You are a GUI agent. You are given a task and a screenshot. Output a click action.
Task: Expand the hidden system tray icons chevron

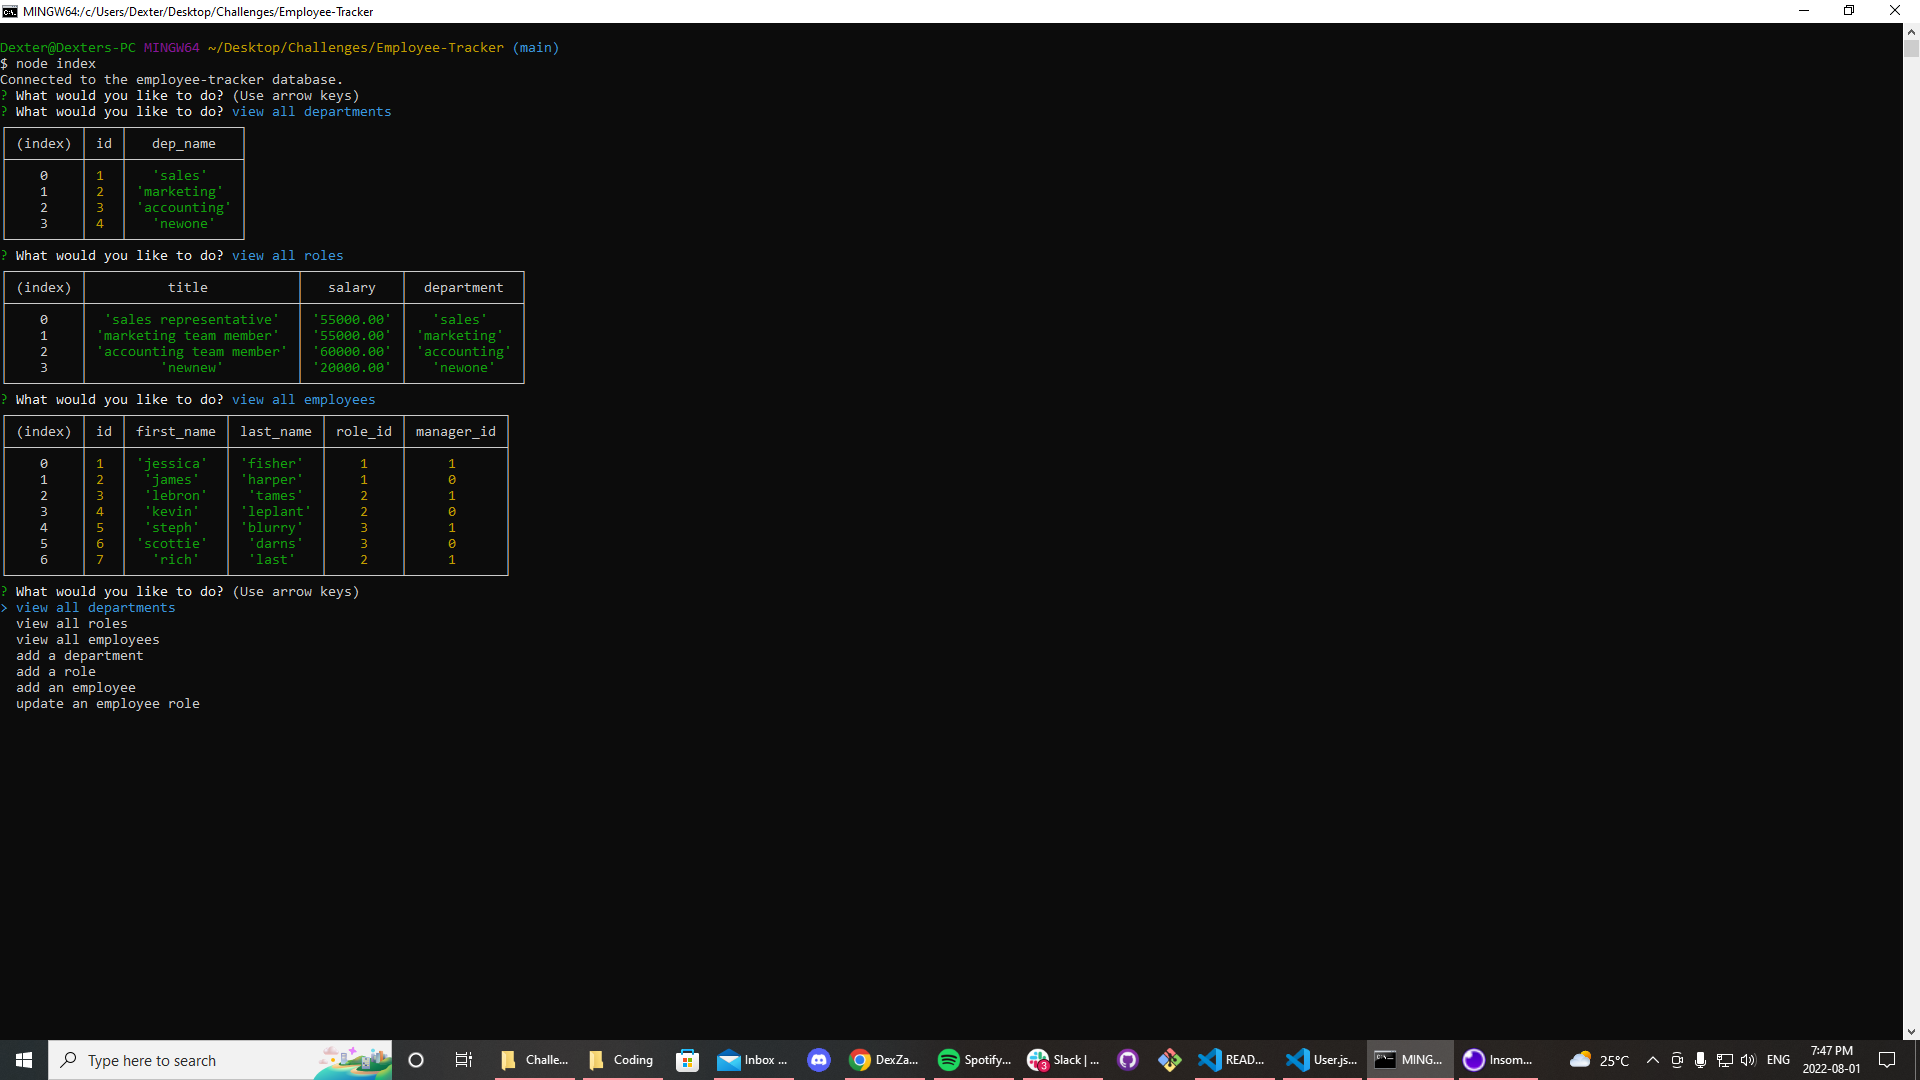coord(1653,1060)
